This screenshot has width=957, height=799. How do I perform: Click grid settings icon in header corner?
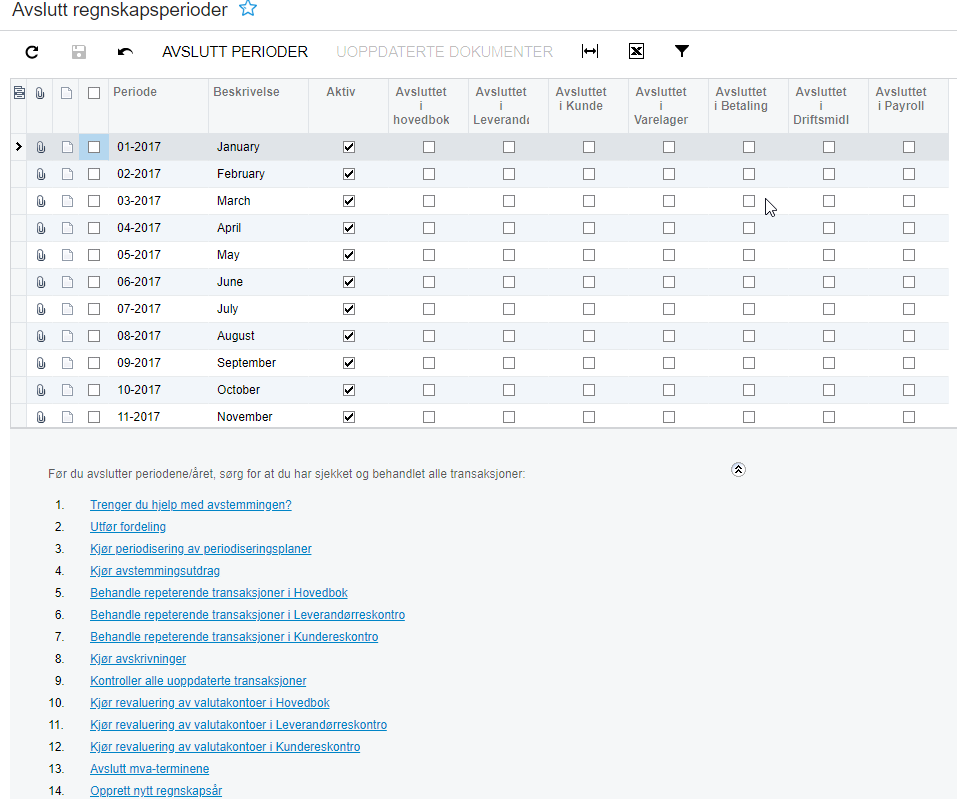pyautogui.click(x=20, y=92)
